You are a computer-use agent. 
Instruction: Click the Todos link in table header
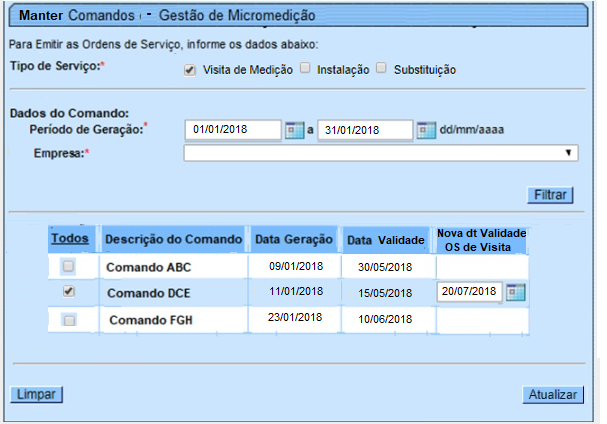coord(70,238)
